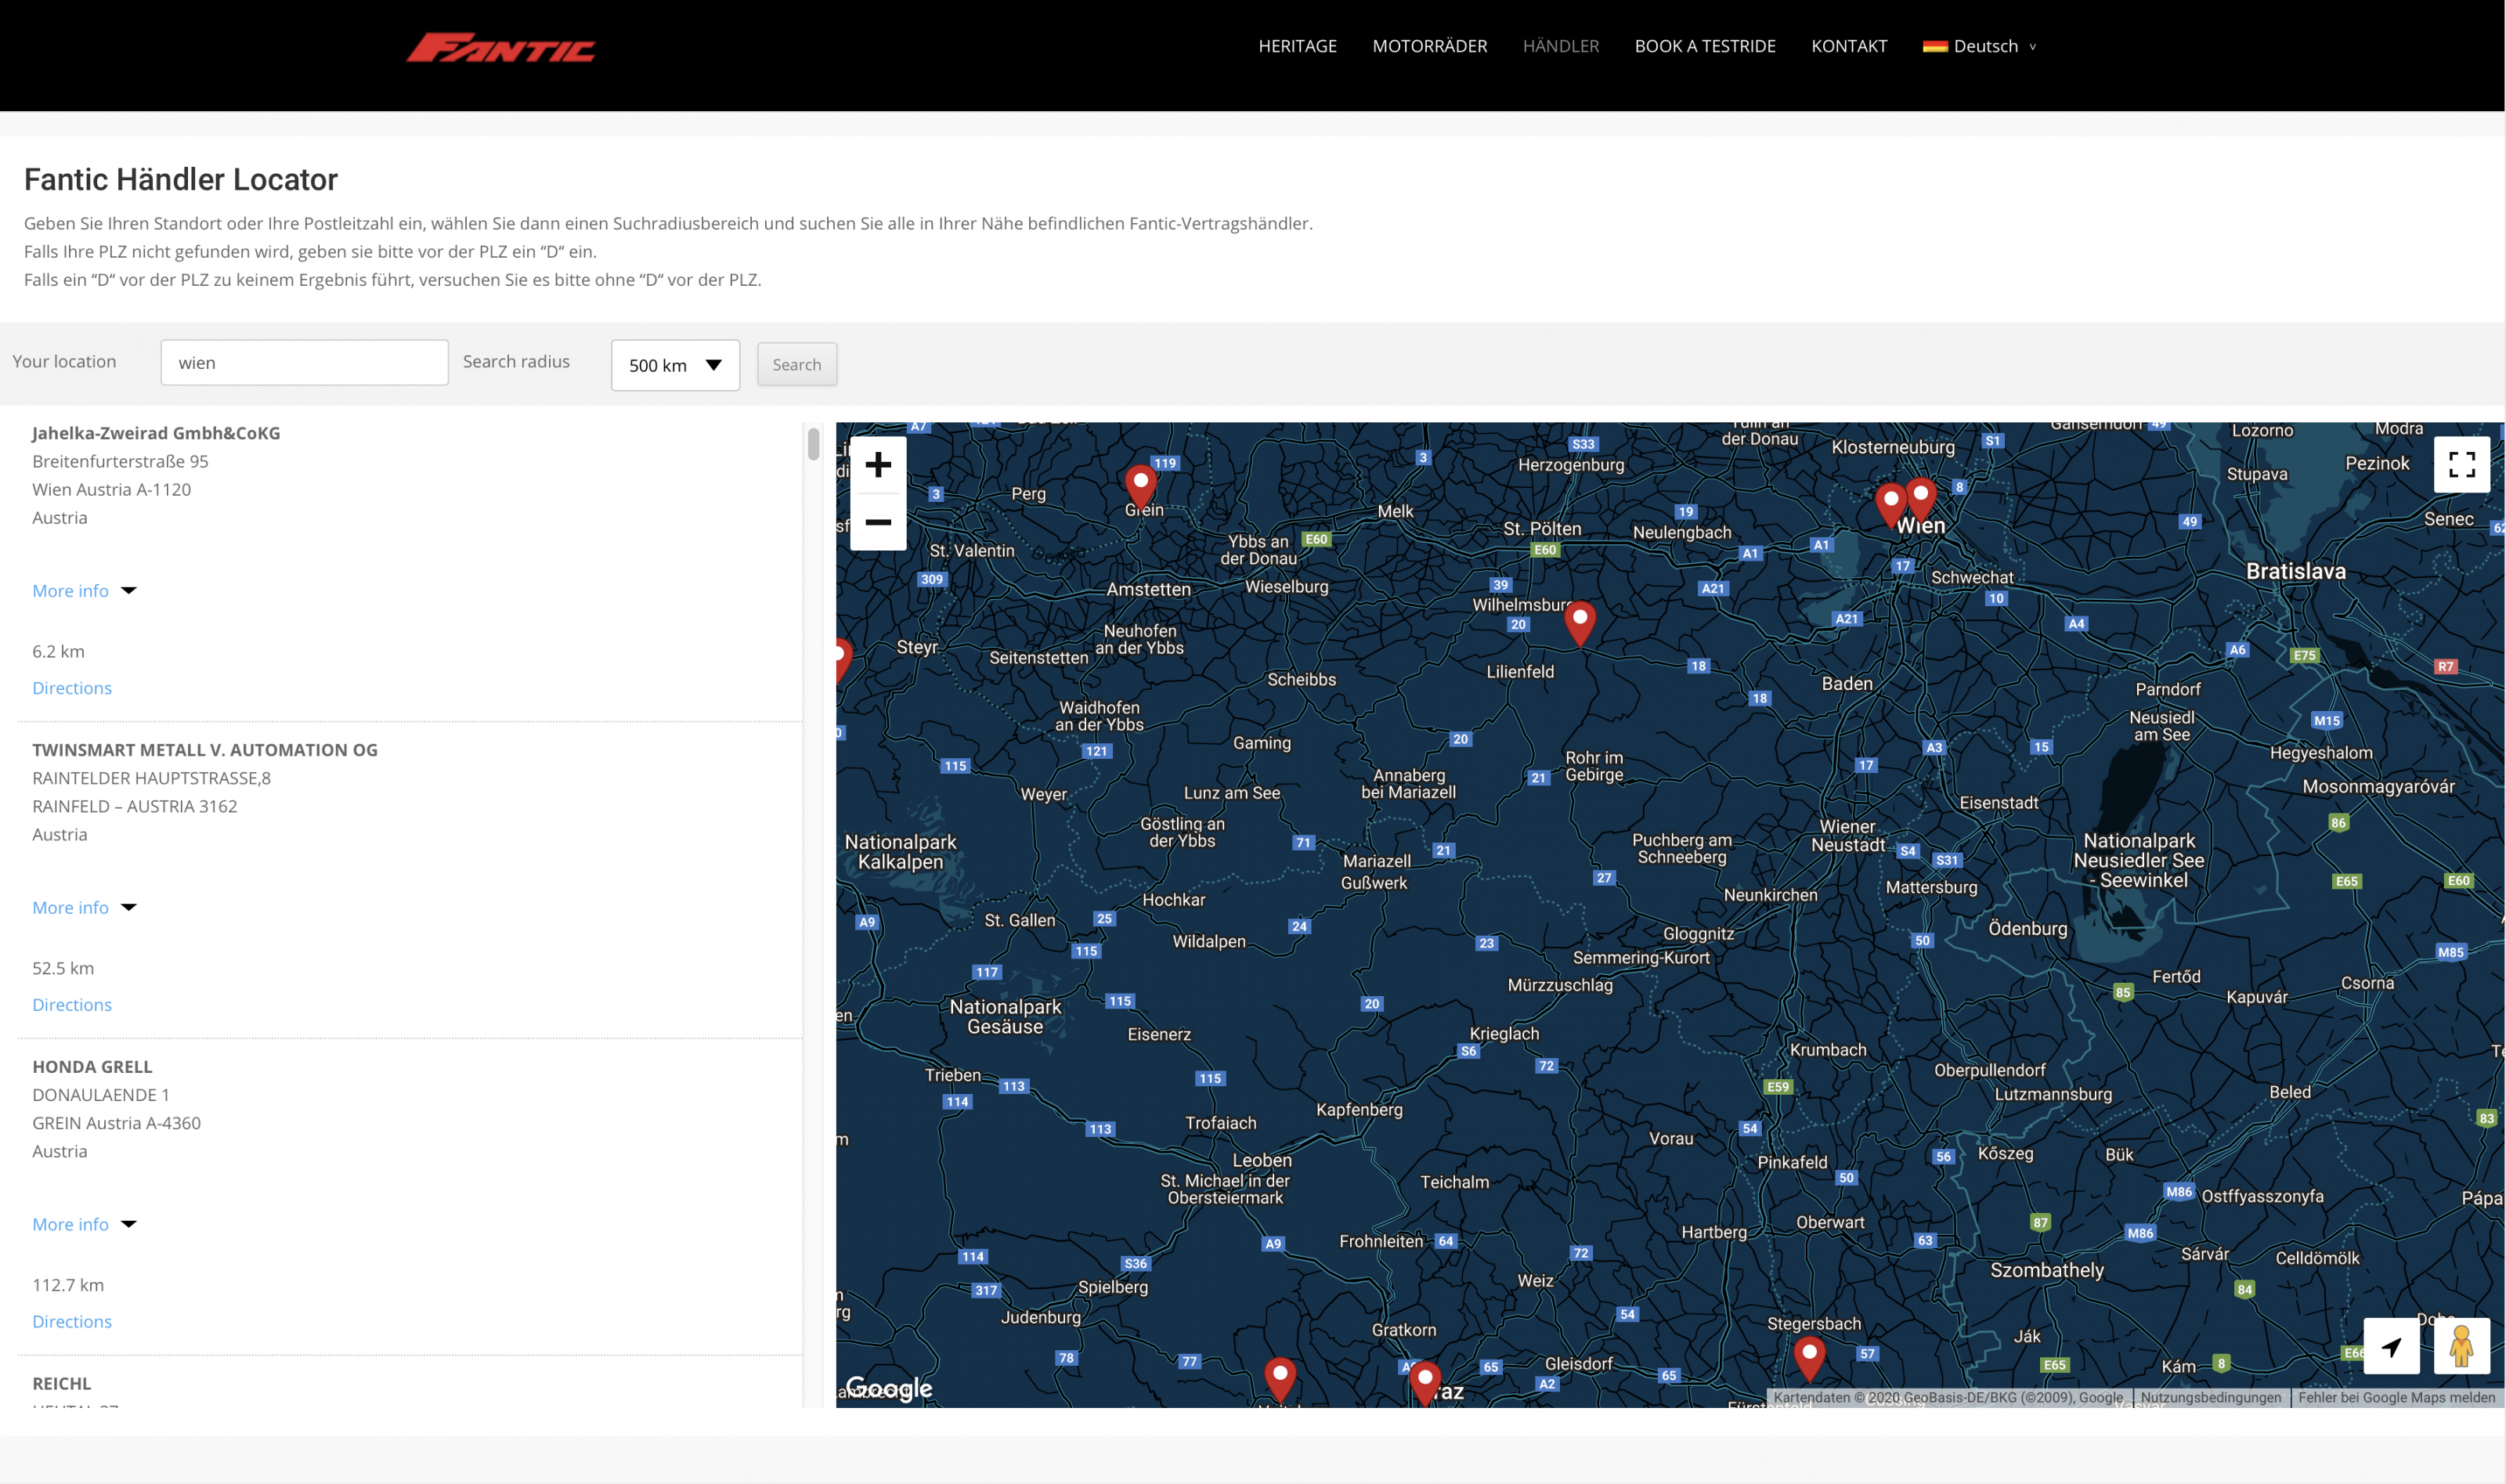This screenshot has width=2506, height=1484.
Task: Click the map pin near Steyr
Action: click(843, 661)
